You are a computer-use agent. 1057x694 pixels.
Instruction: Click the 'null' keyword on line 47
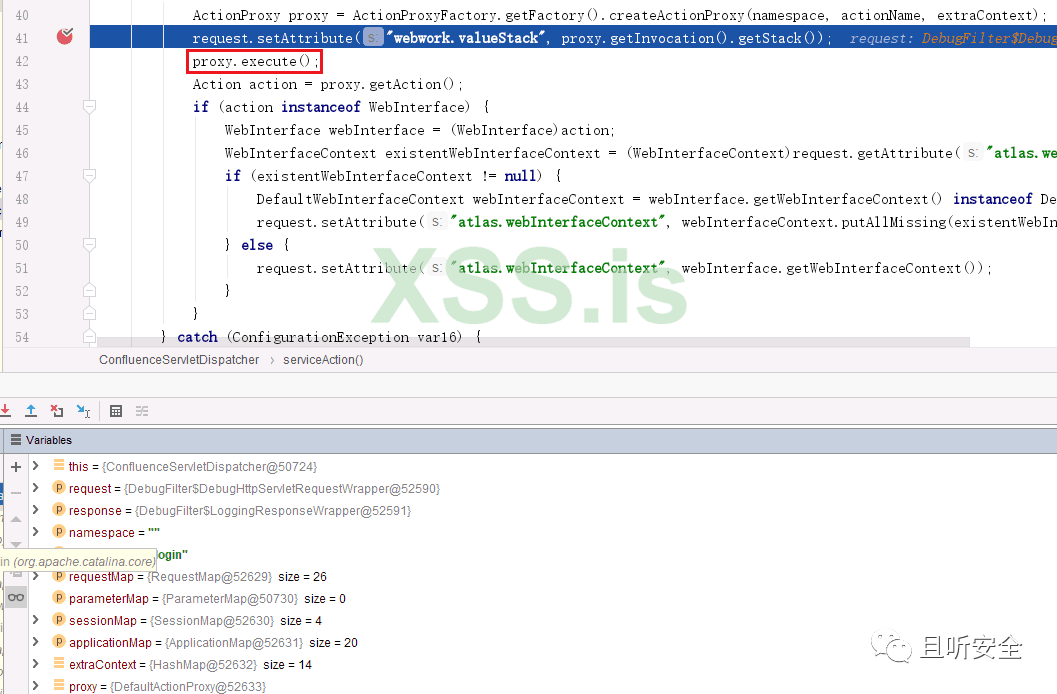click(520, 176)
